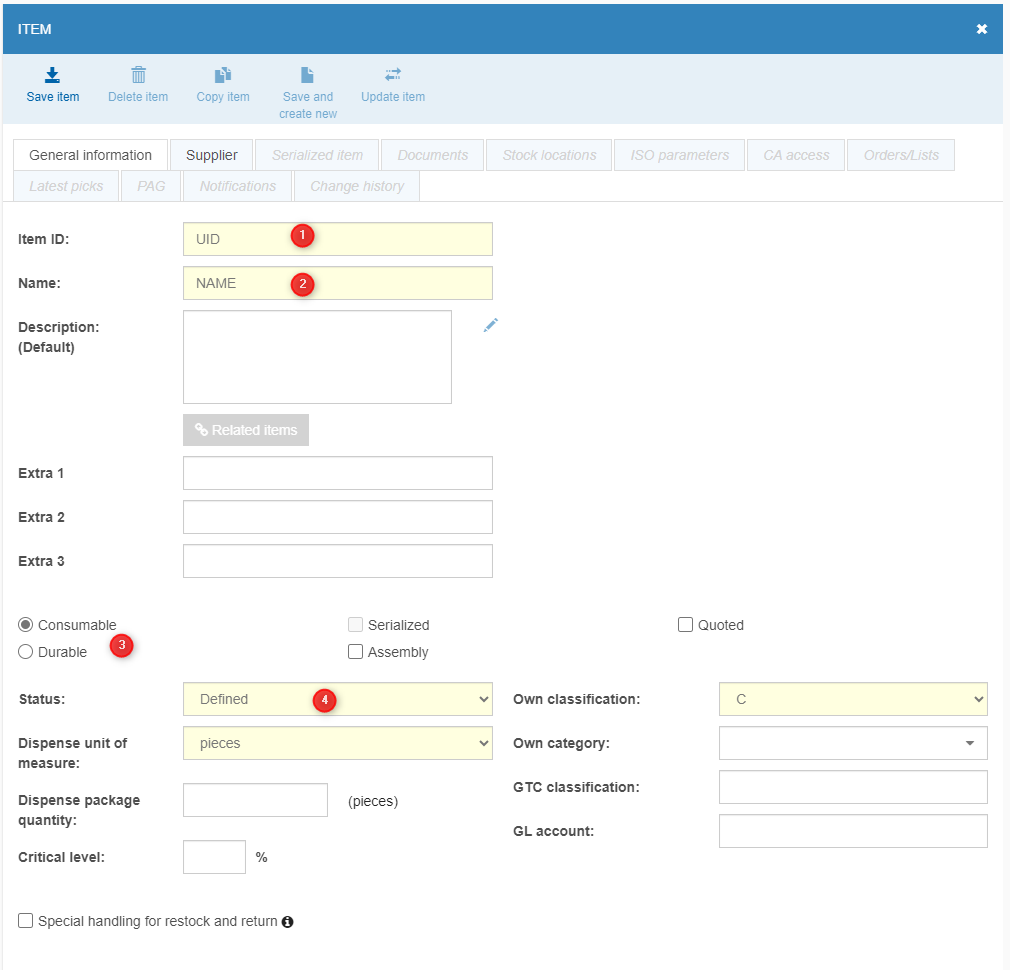This screenshot has width=1010, height=970.
Task: Enable the Assembly checkbox
Action: (356, 652)
